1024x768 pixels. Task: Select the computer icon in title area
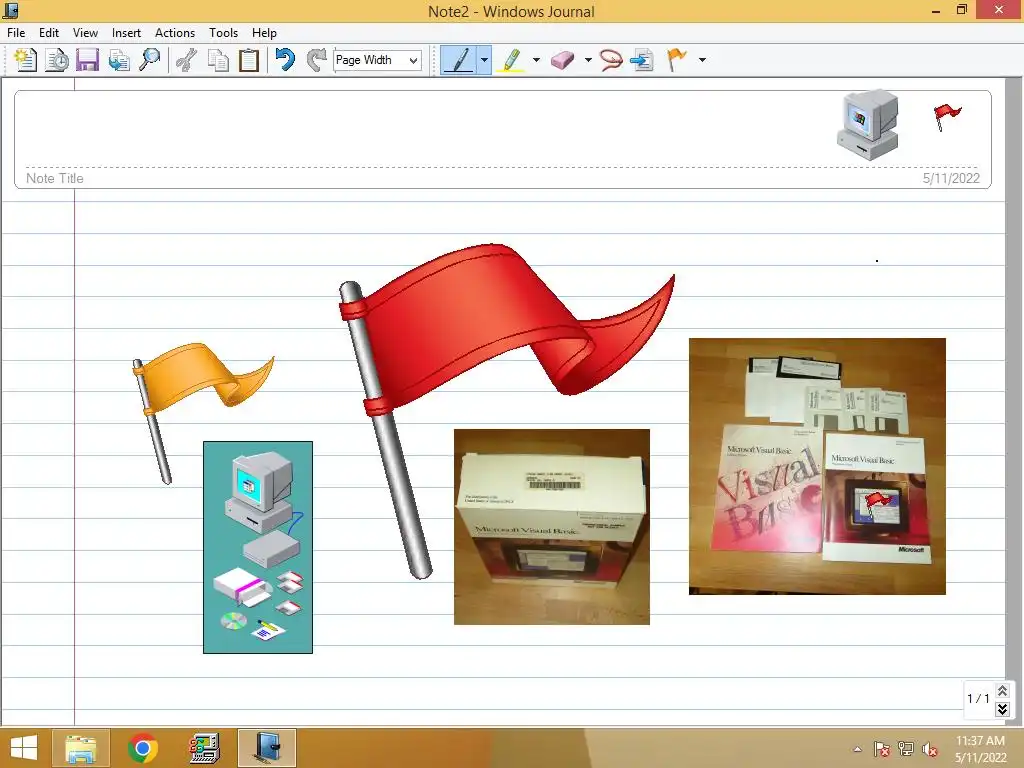coord(869,125)
